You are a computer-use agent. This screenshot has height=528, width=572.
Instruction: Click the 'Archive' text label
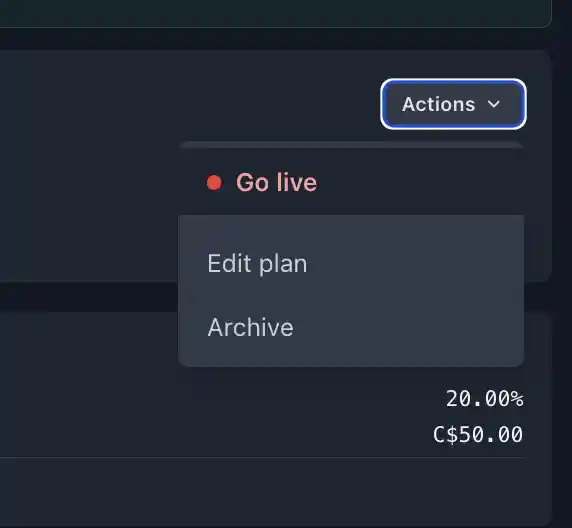251,327
